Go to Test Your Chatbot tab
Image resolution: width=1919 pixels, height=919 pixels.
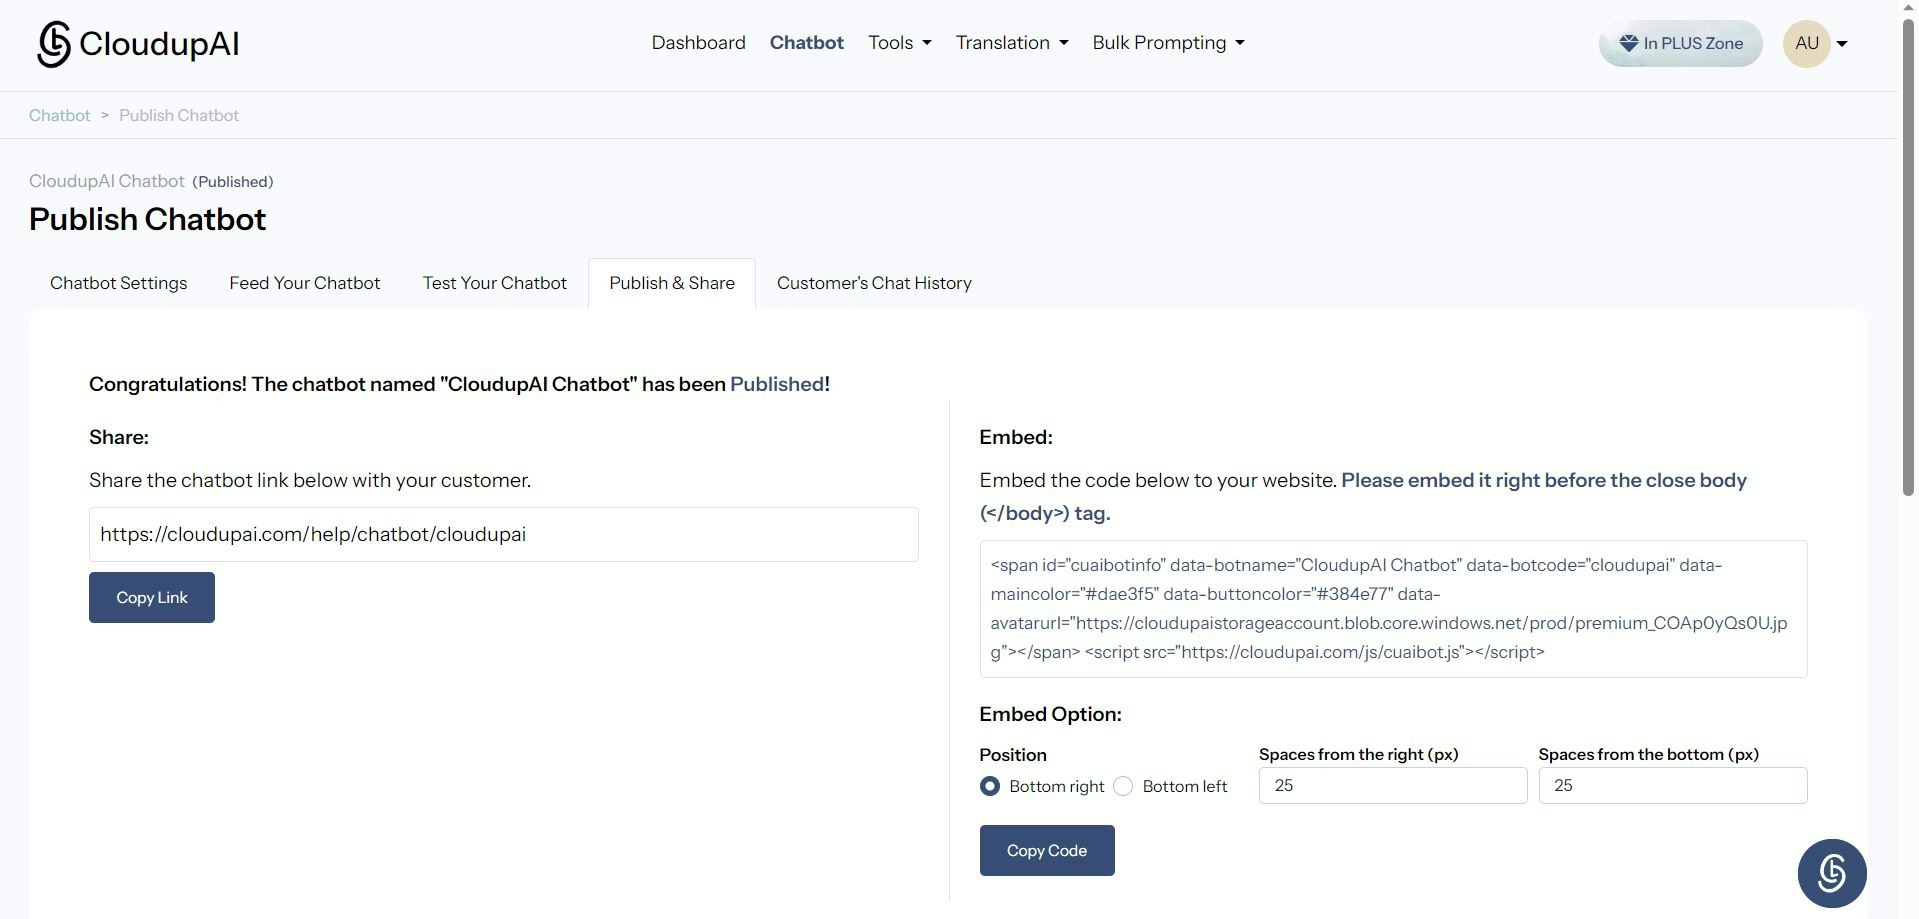click(x=495, y=283)
